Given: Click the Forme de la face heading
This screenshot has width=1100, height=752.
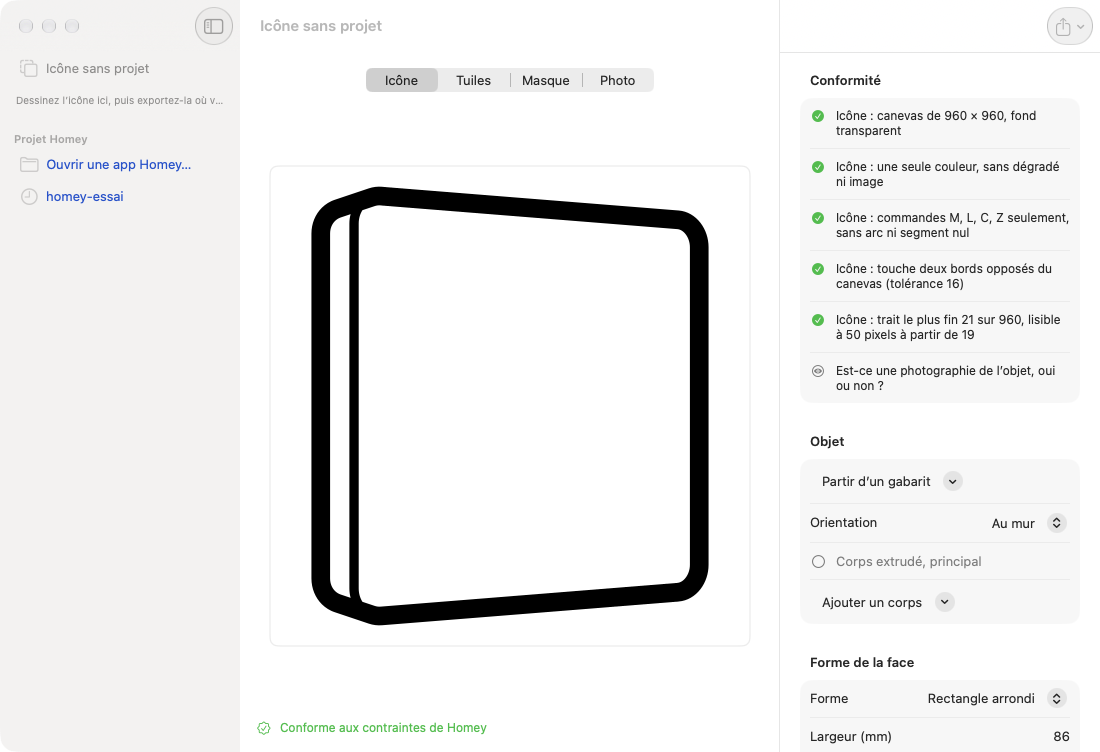Looking at the screenshot, I should click(x=862, y=663).
